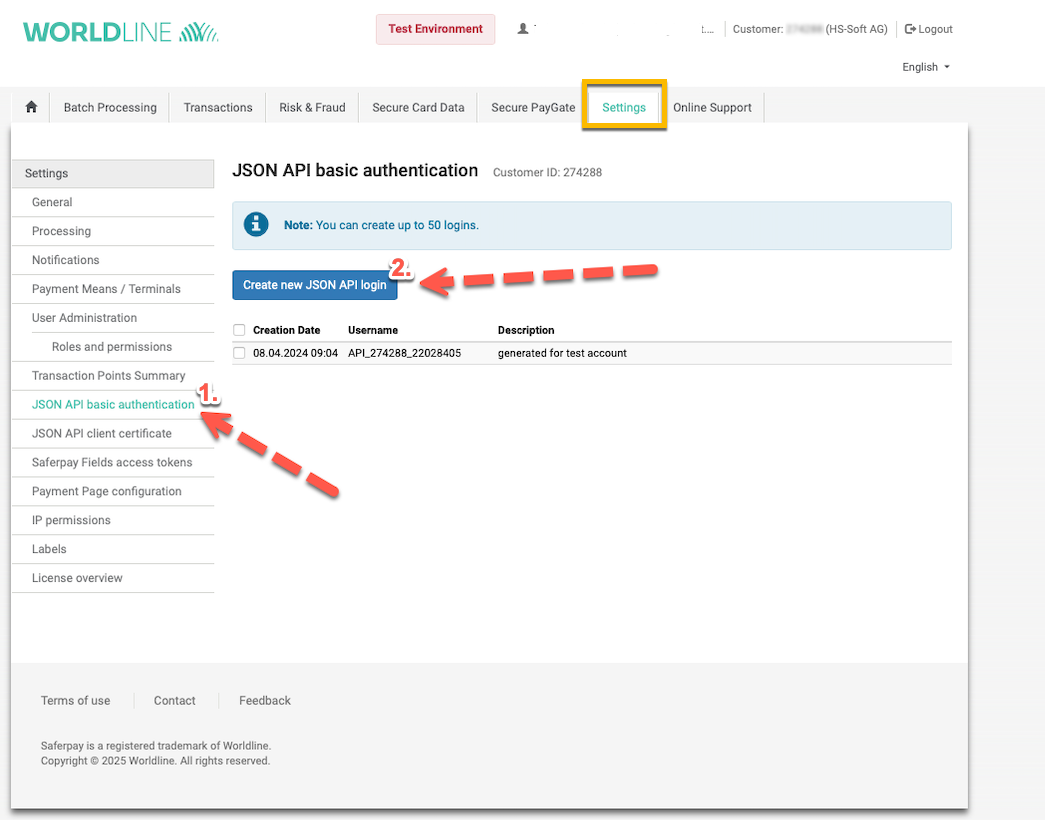Screen dimensions: 1045x820
Task: Click the user profile icon
Action: click(522, 29)
